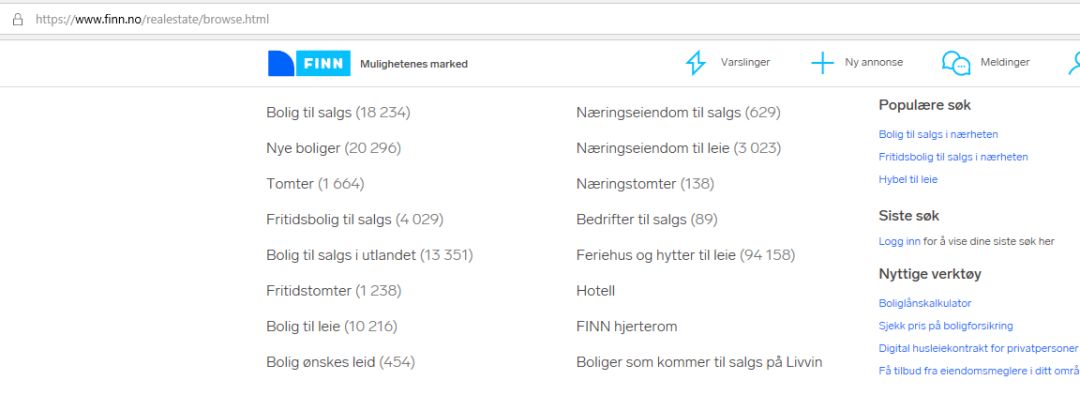Open Feriehus og hytter til leie
Image resolution: width=1080 pixels, height=411 pixels.
[x=685, y=255]
